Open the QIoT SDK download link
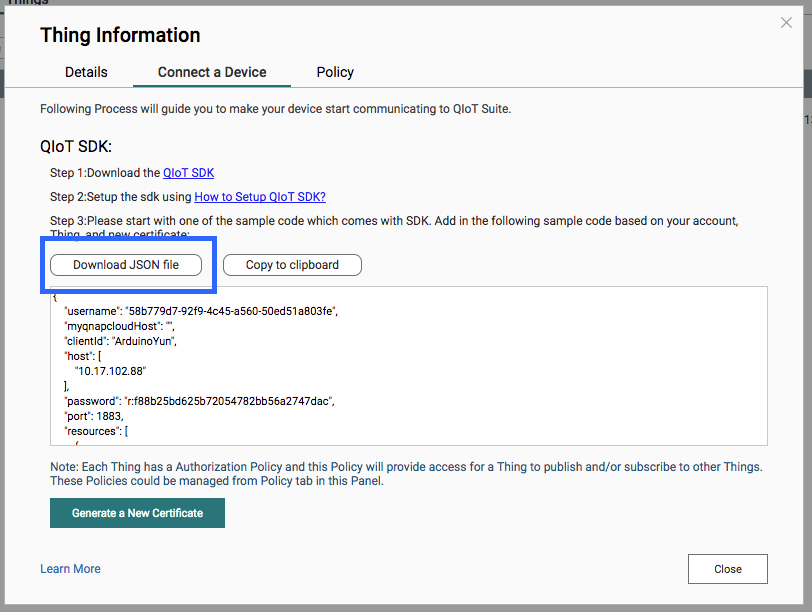 click(x=188, y=173)
